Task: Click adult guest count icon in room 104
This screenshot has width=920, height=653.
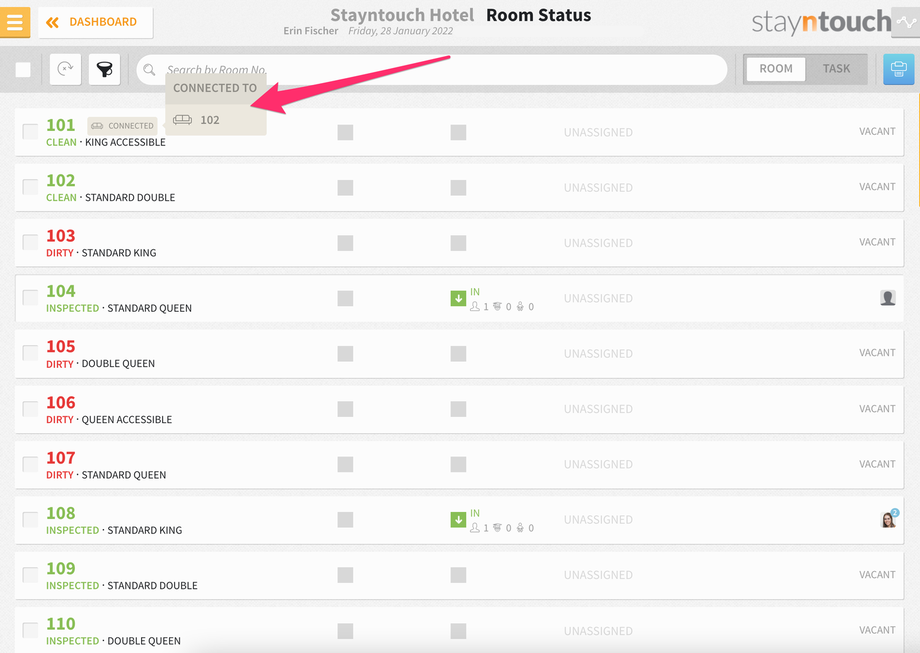Action: coord(475,306)
